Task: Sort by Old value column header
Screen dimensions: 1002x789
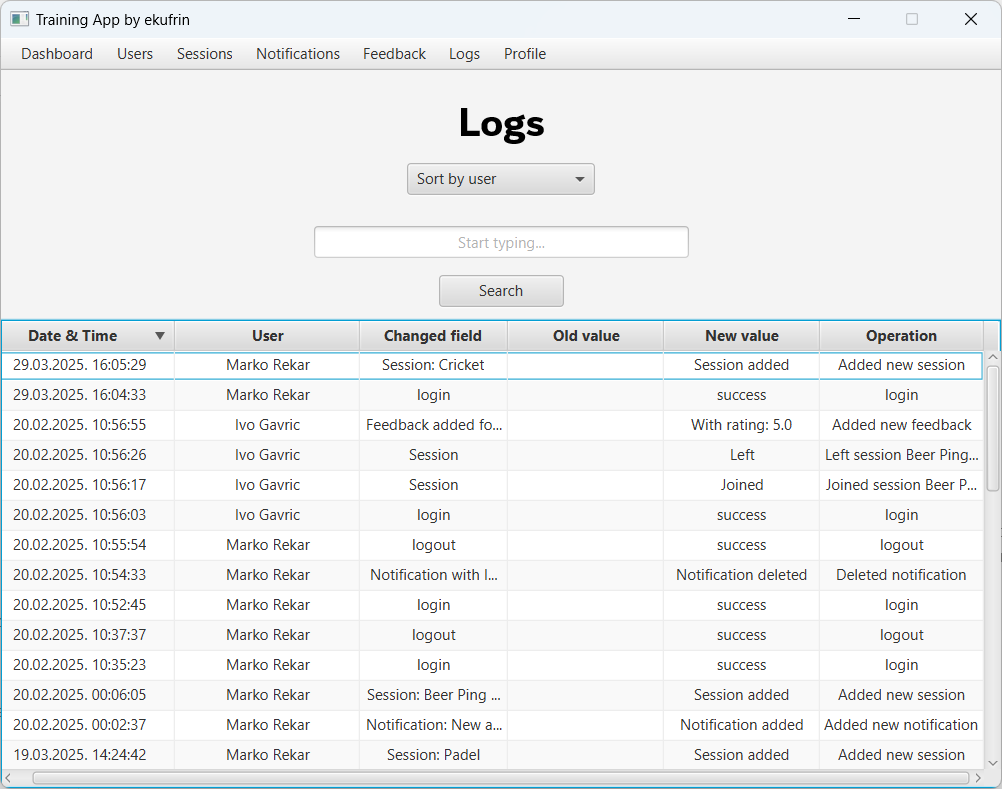Action: coord(586,336)
